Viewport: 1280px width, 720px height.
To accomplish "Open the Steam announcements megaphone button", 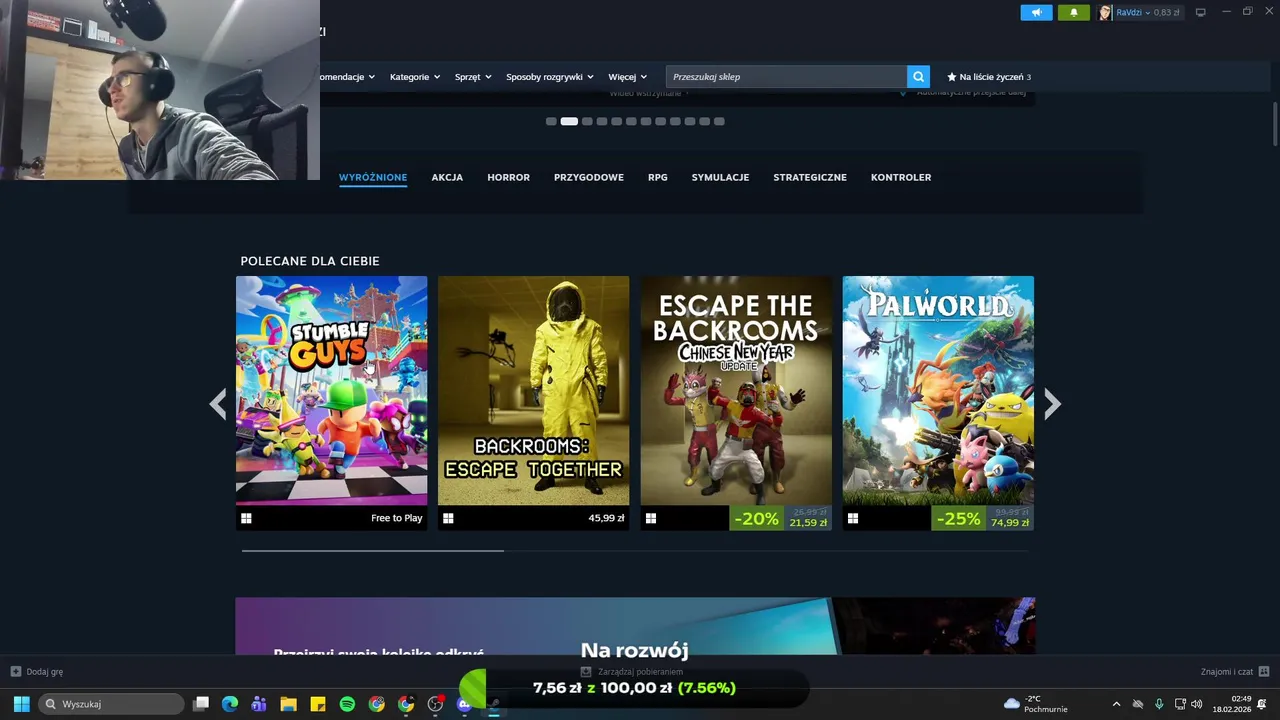I will pos(1036,12).
